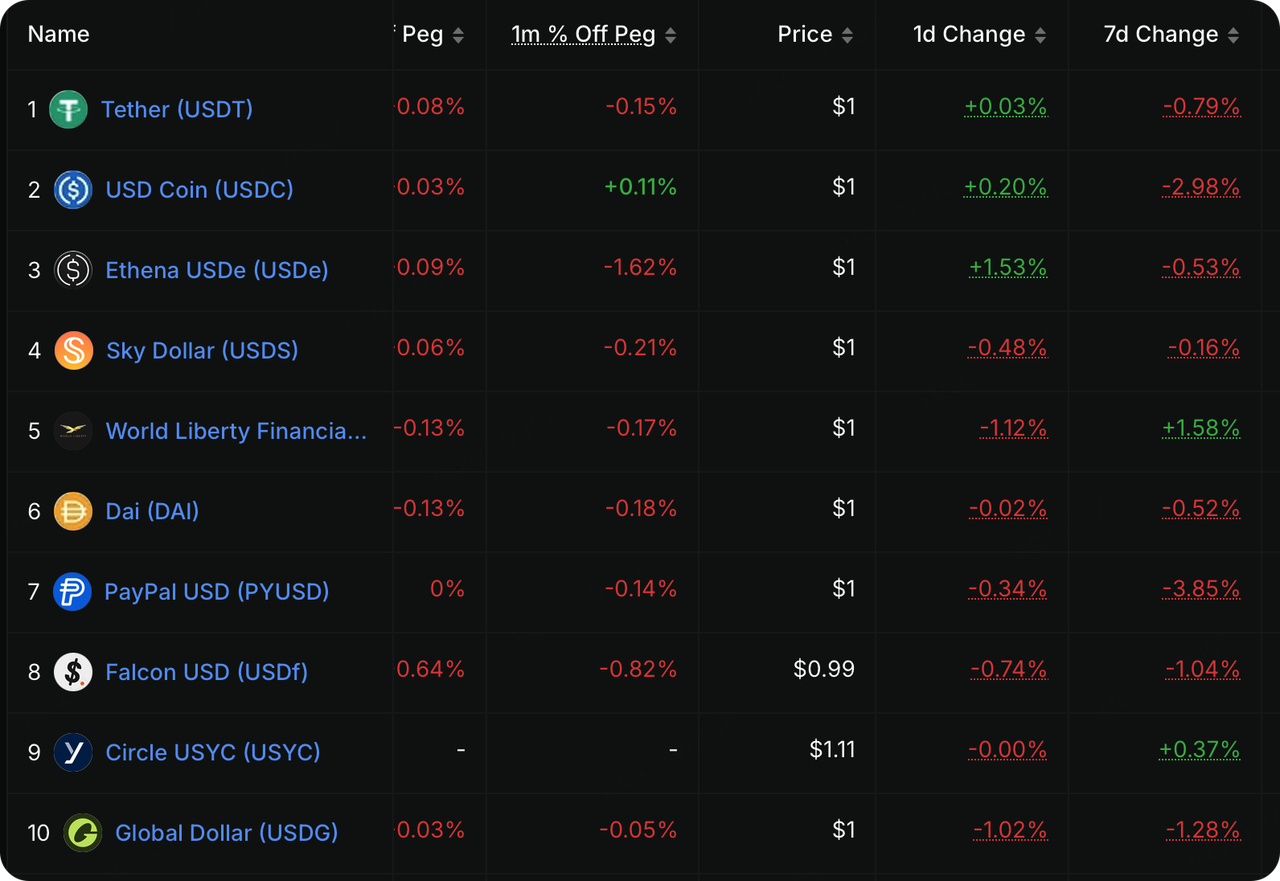This screenshot has height=881, width=1280.
Task: Click the USD Coin blue logo icon
Action: click(73, 189)
